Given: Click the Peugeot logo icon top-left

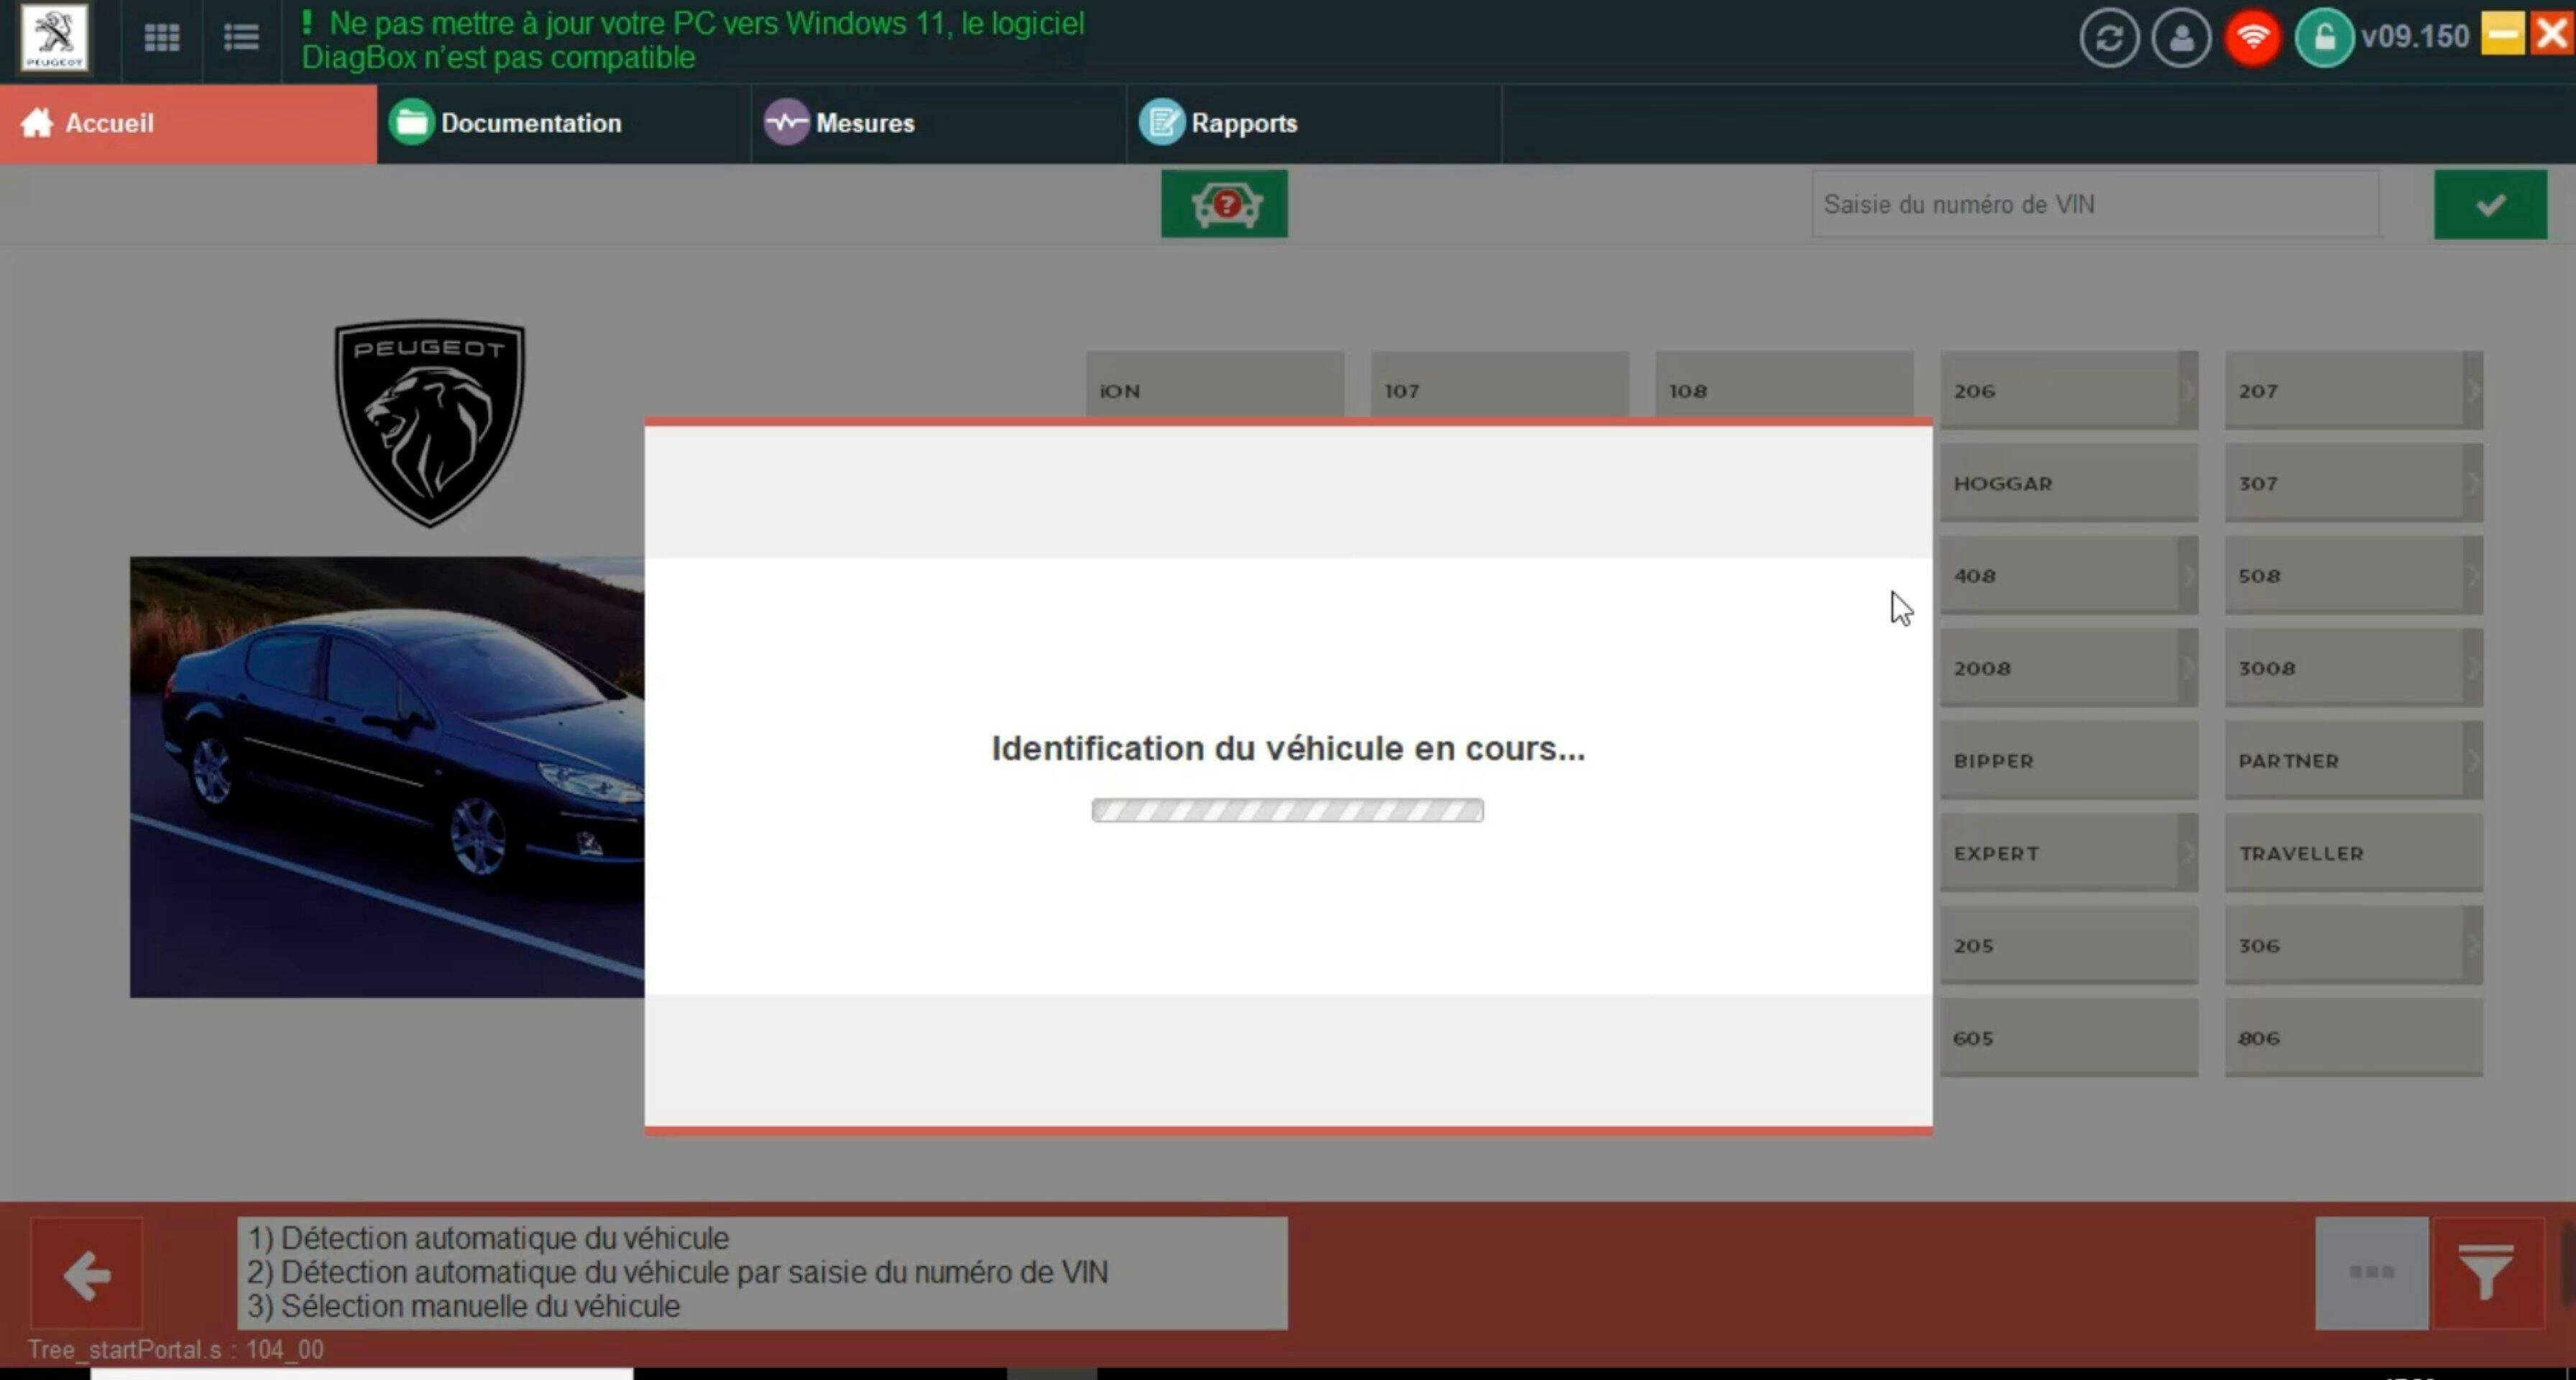Looking at the screenshot, I should 54,38.
